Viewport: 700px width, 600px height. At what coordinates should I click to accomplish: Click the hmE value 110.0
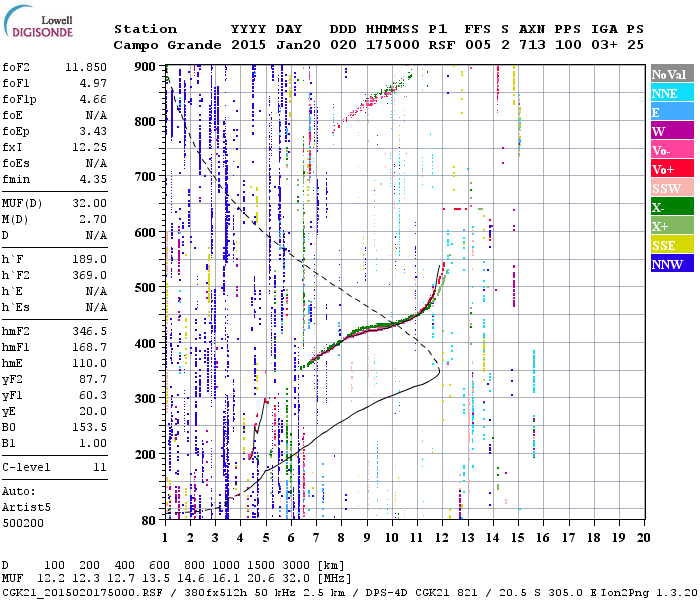pyautogui.click(x=89, y=363)
